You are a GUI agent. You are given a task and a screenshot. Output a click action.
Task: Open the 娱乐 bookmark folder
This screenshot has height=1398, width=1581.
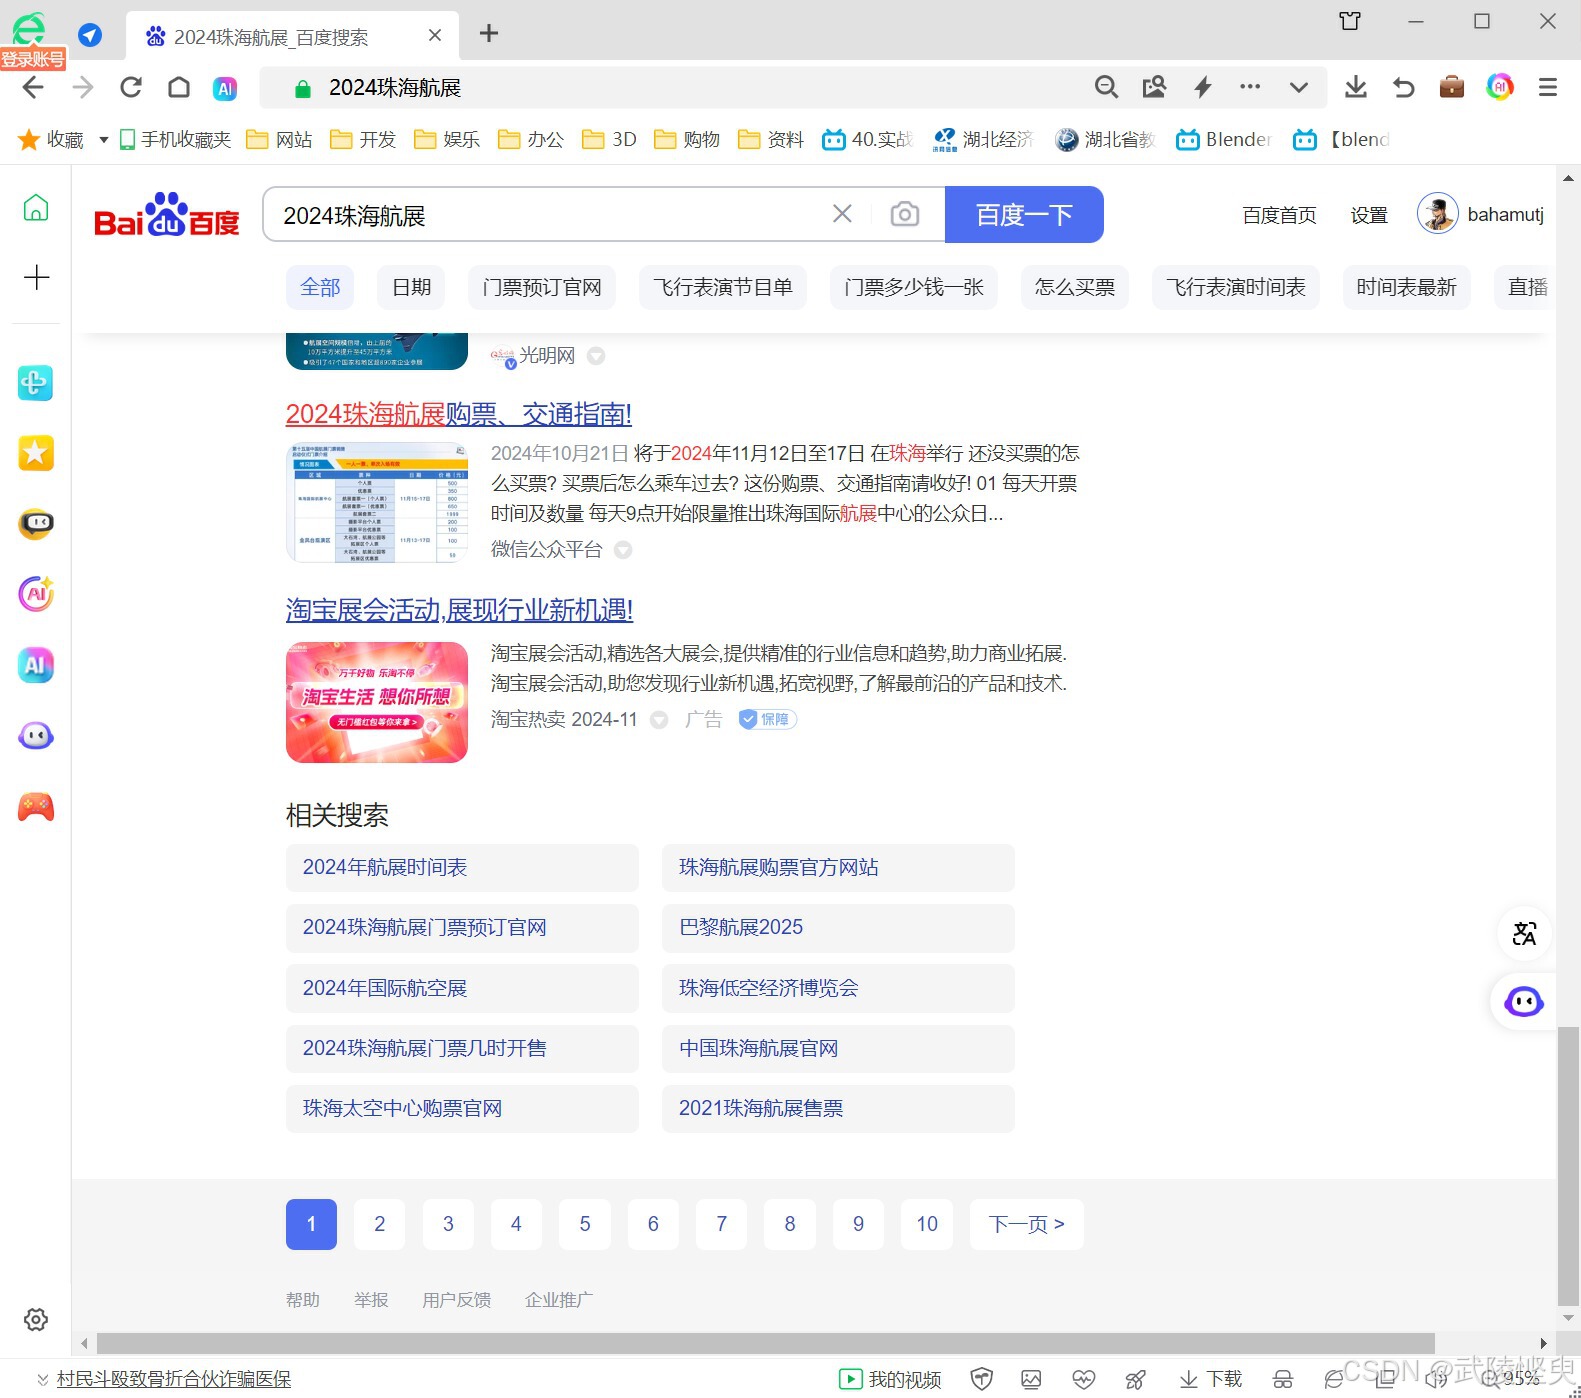(447, 140)
